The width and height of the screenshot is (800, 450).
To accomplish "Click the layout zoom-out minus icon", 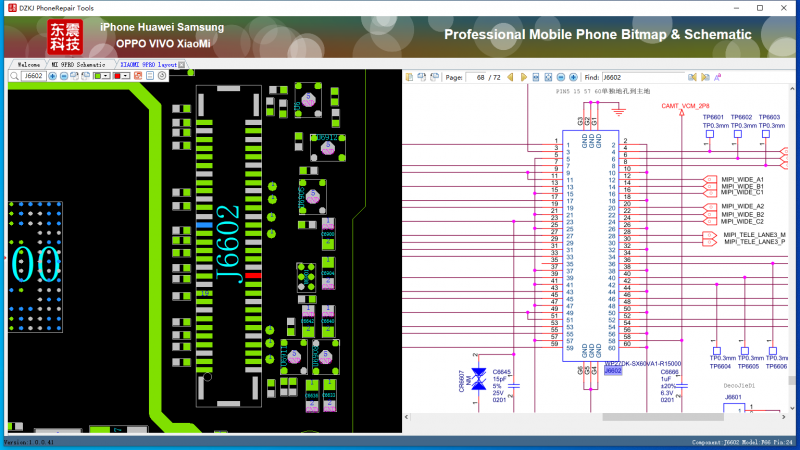I will (x=64, y=76).
